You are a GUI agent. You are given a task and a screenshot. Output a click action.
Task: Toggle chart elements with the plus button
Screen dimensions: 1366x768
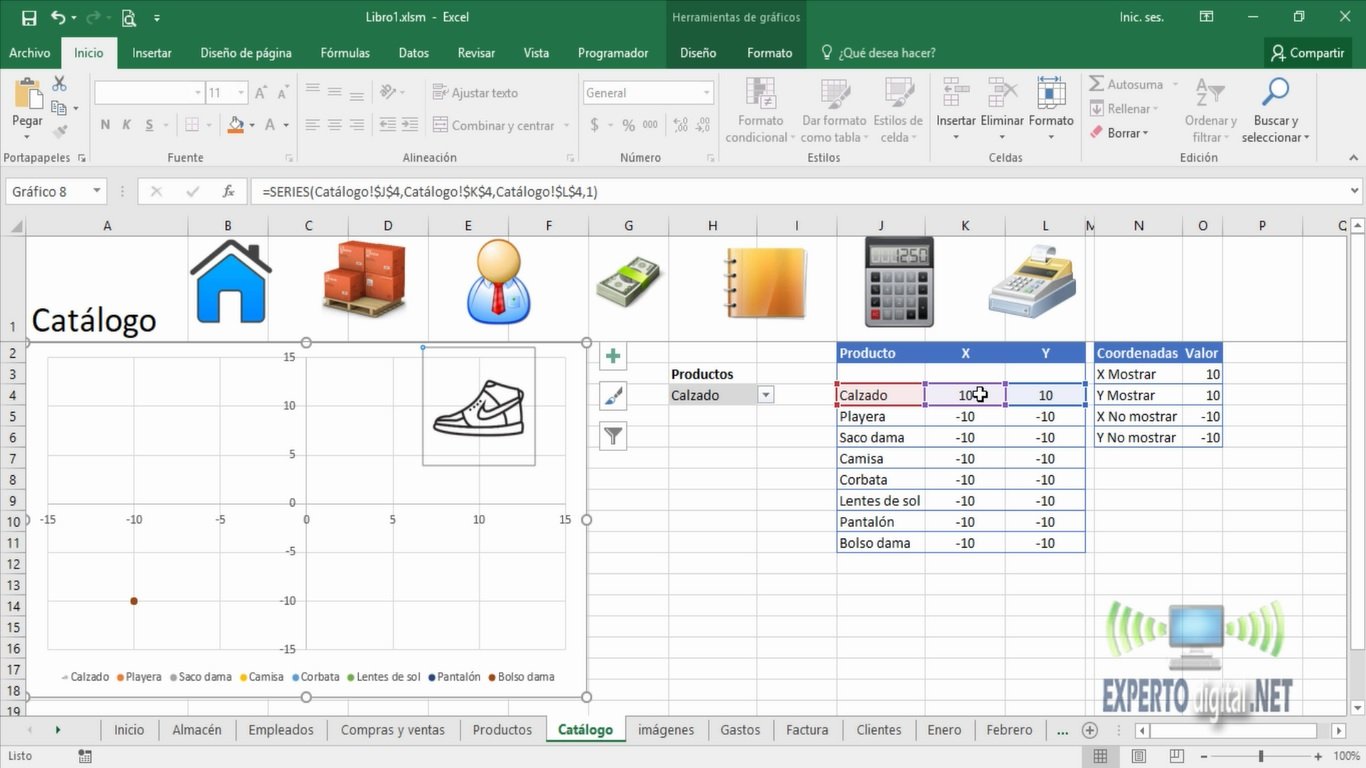[612, 355]
